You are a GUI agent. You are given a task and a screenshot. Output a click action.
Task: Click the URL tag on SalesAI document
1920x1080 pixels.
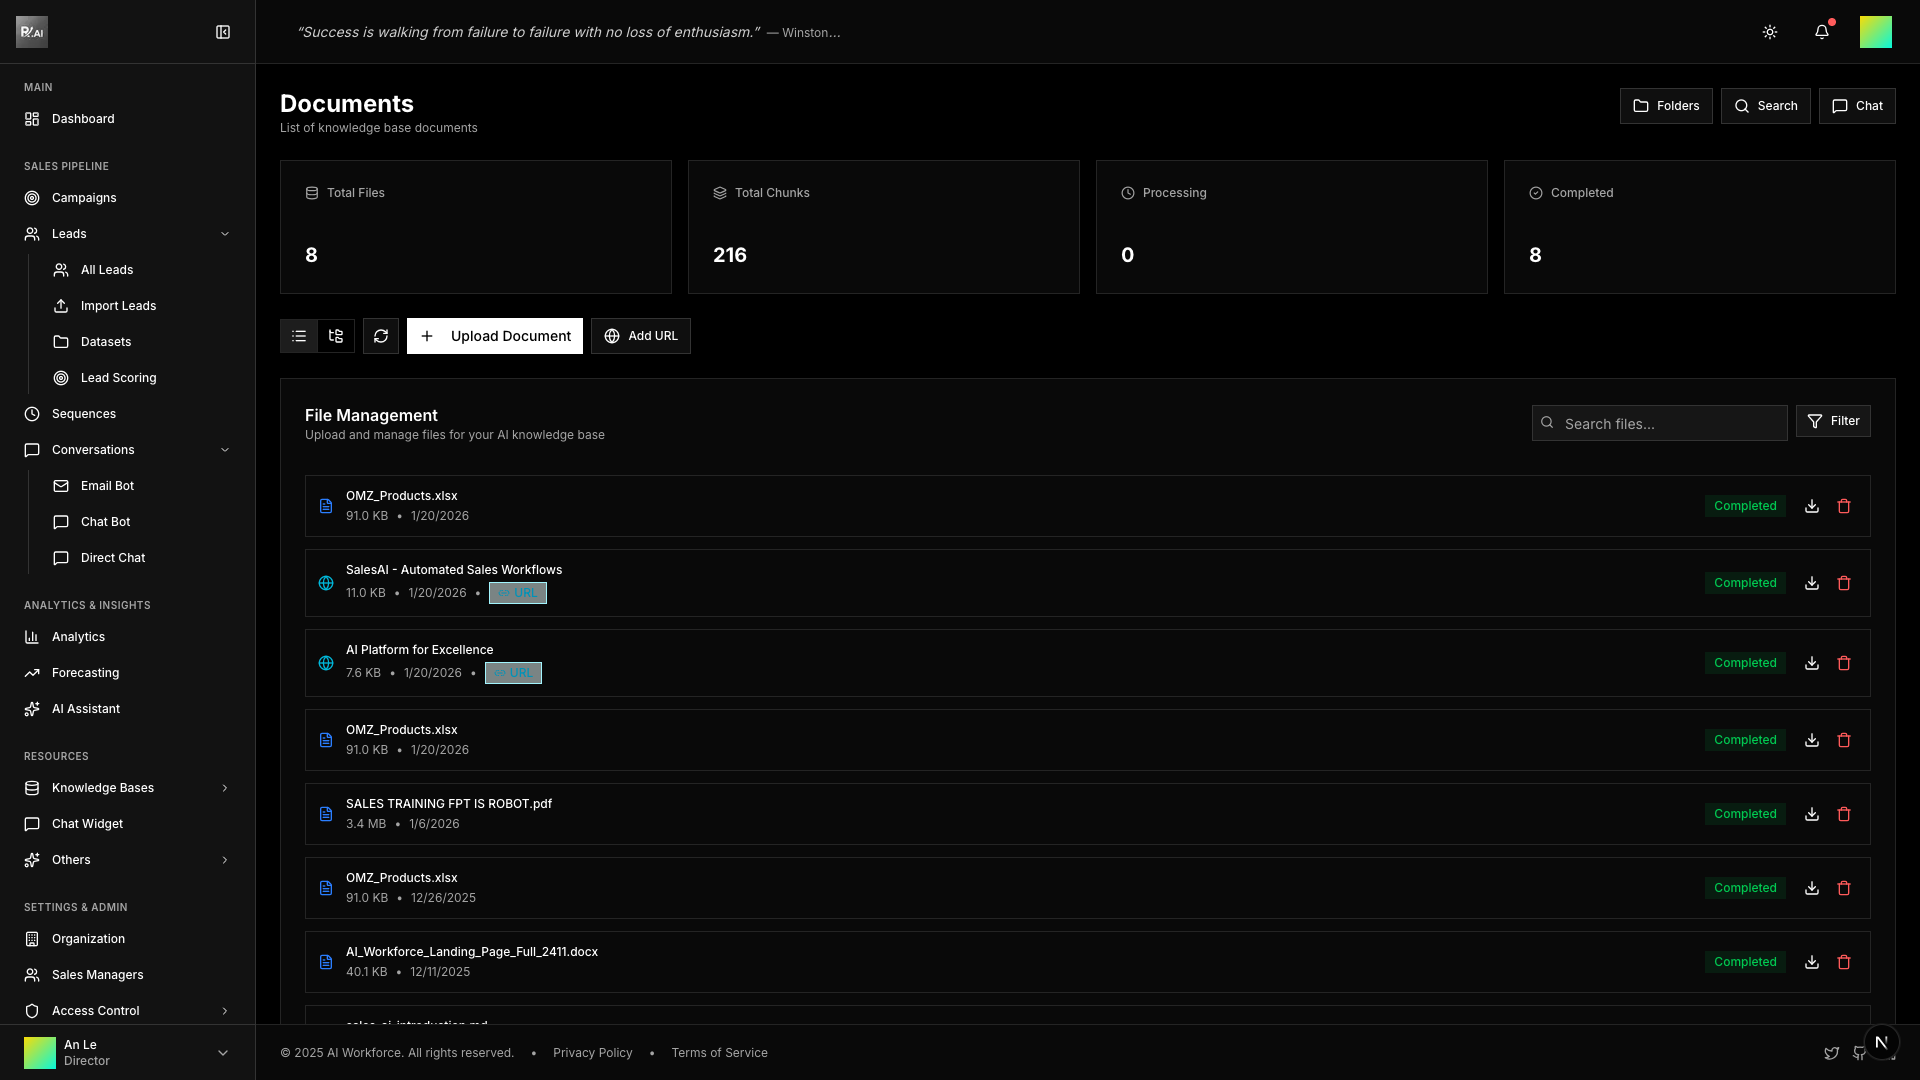[518, 593]
